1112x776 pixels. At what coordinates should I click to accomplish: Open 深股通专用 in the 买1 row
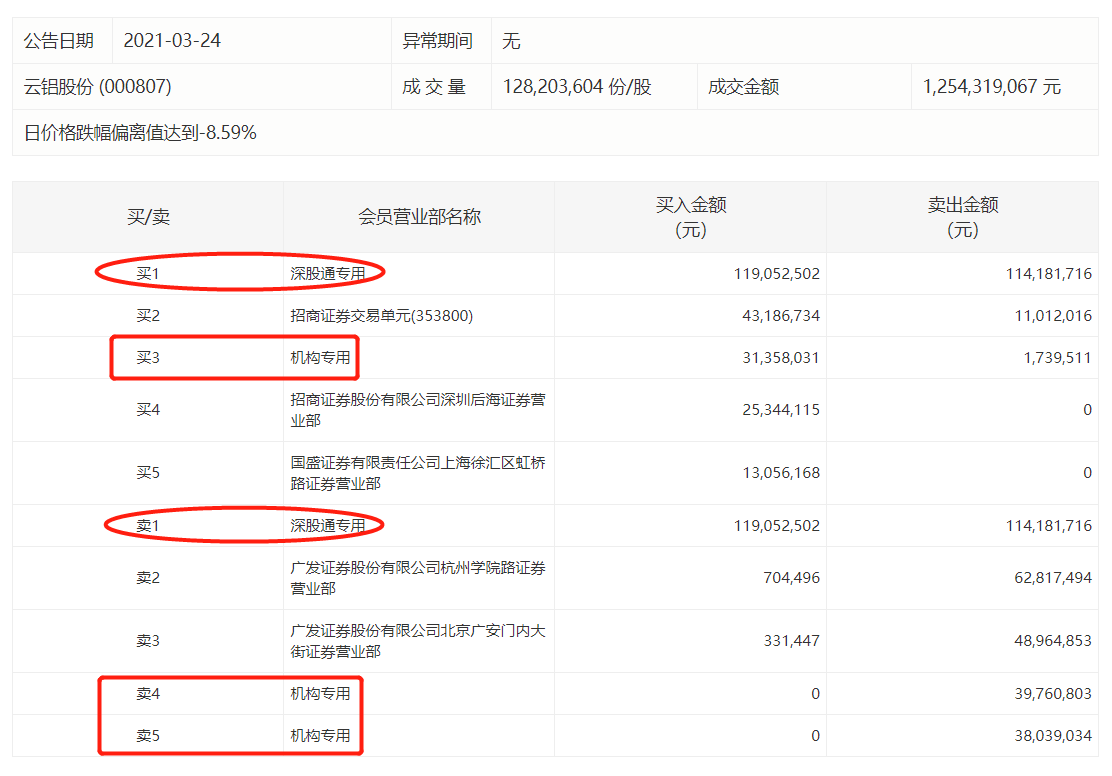320,274
